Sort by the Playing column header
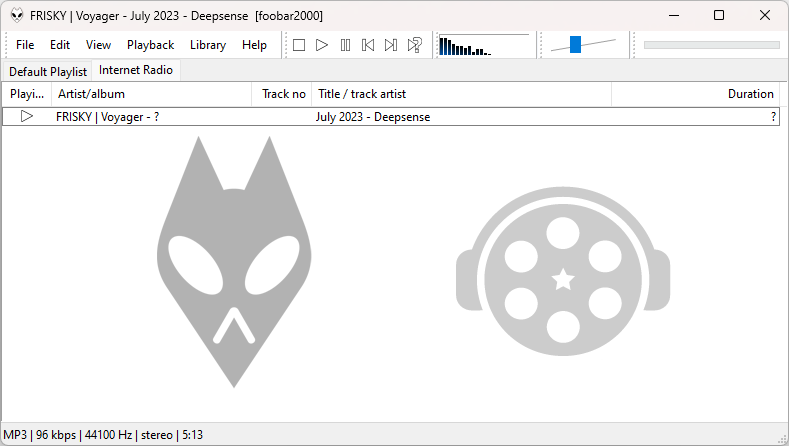Image resolution: width=789 pixels, height=446 pixels. [27, 94]
